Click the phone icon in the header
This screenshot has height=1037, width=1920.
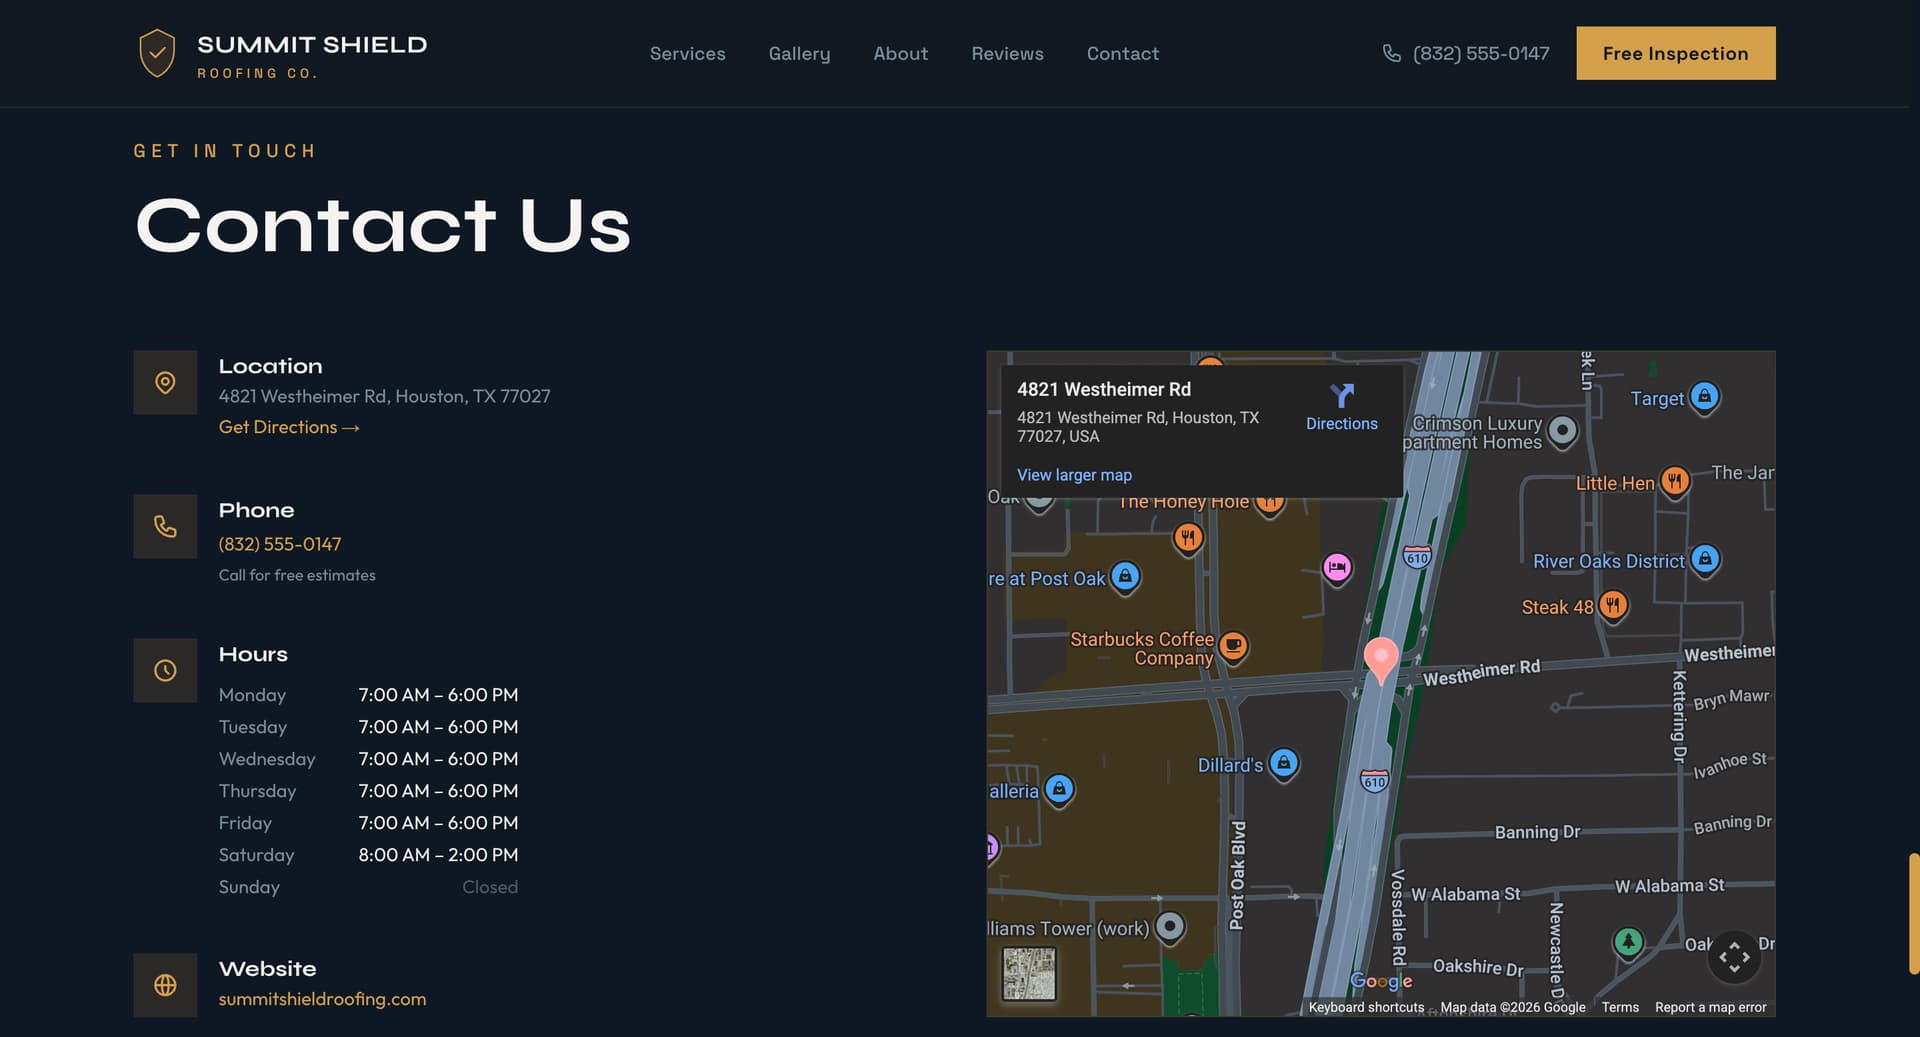1392,53
